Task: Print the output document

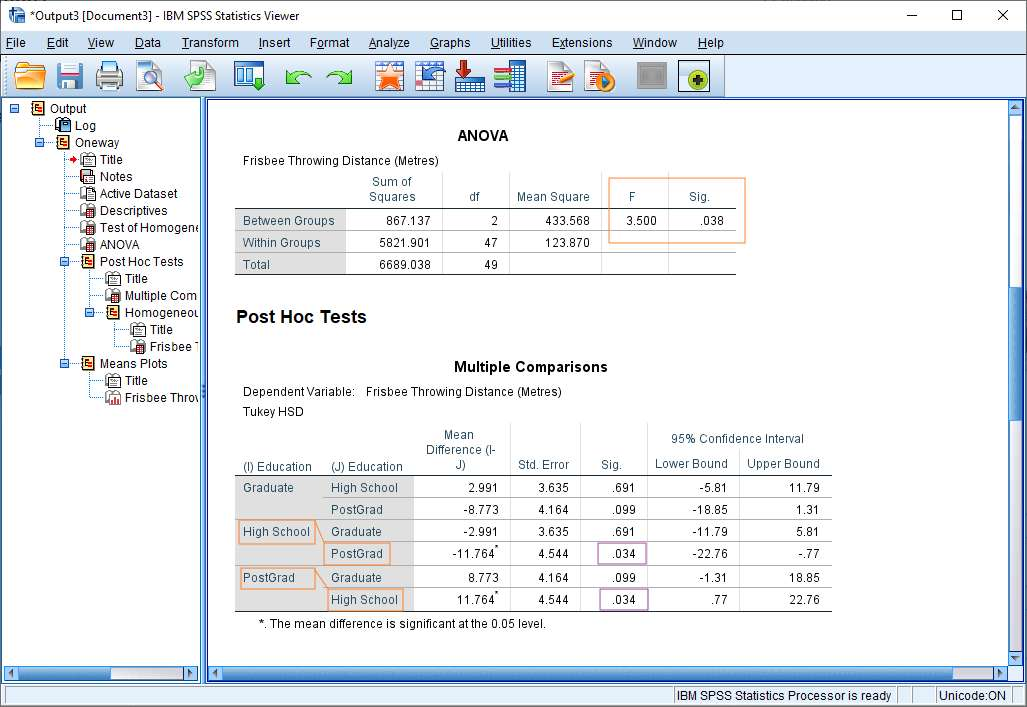Action: 108,75
